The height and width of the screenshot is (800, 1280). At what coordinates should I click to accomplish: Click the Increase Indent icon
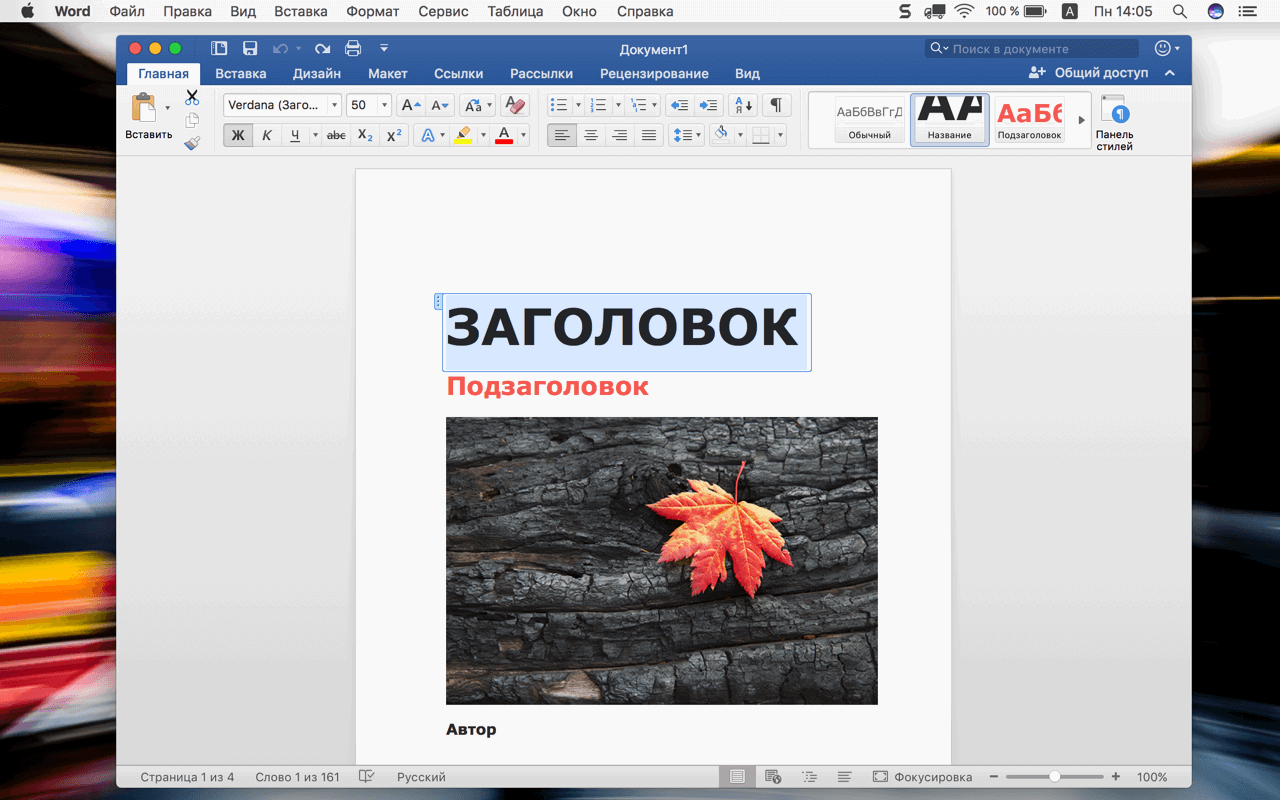click(709, 105)
